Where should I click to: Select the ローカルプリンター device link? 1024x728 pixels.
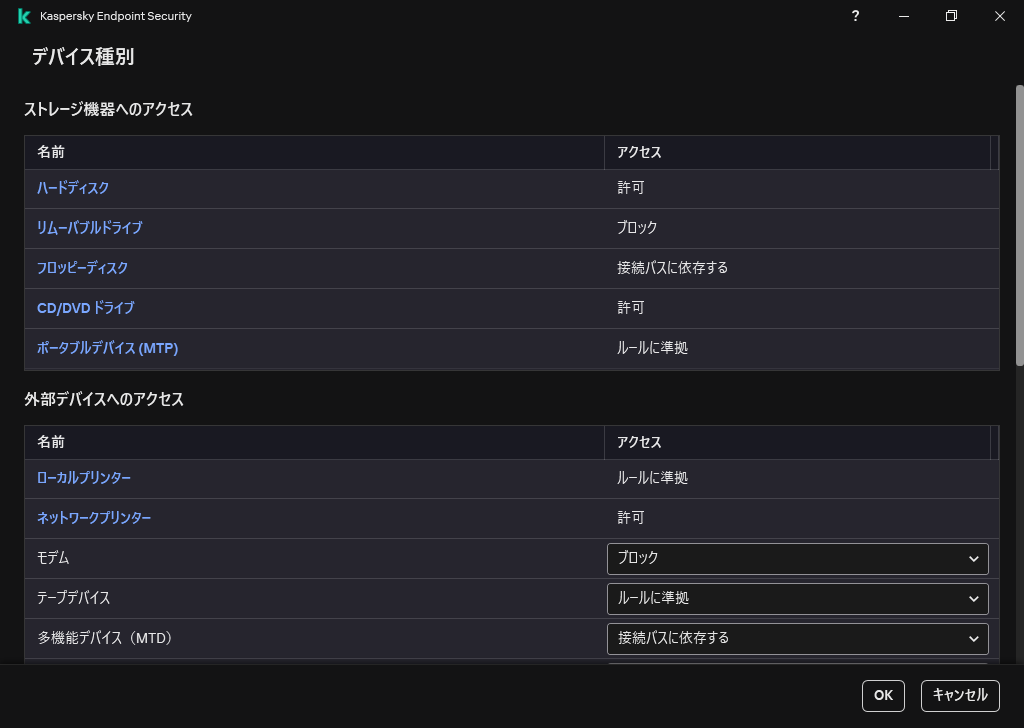82,478
